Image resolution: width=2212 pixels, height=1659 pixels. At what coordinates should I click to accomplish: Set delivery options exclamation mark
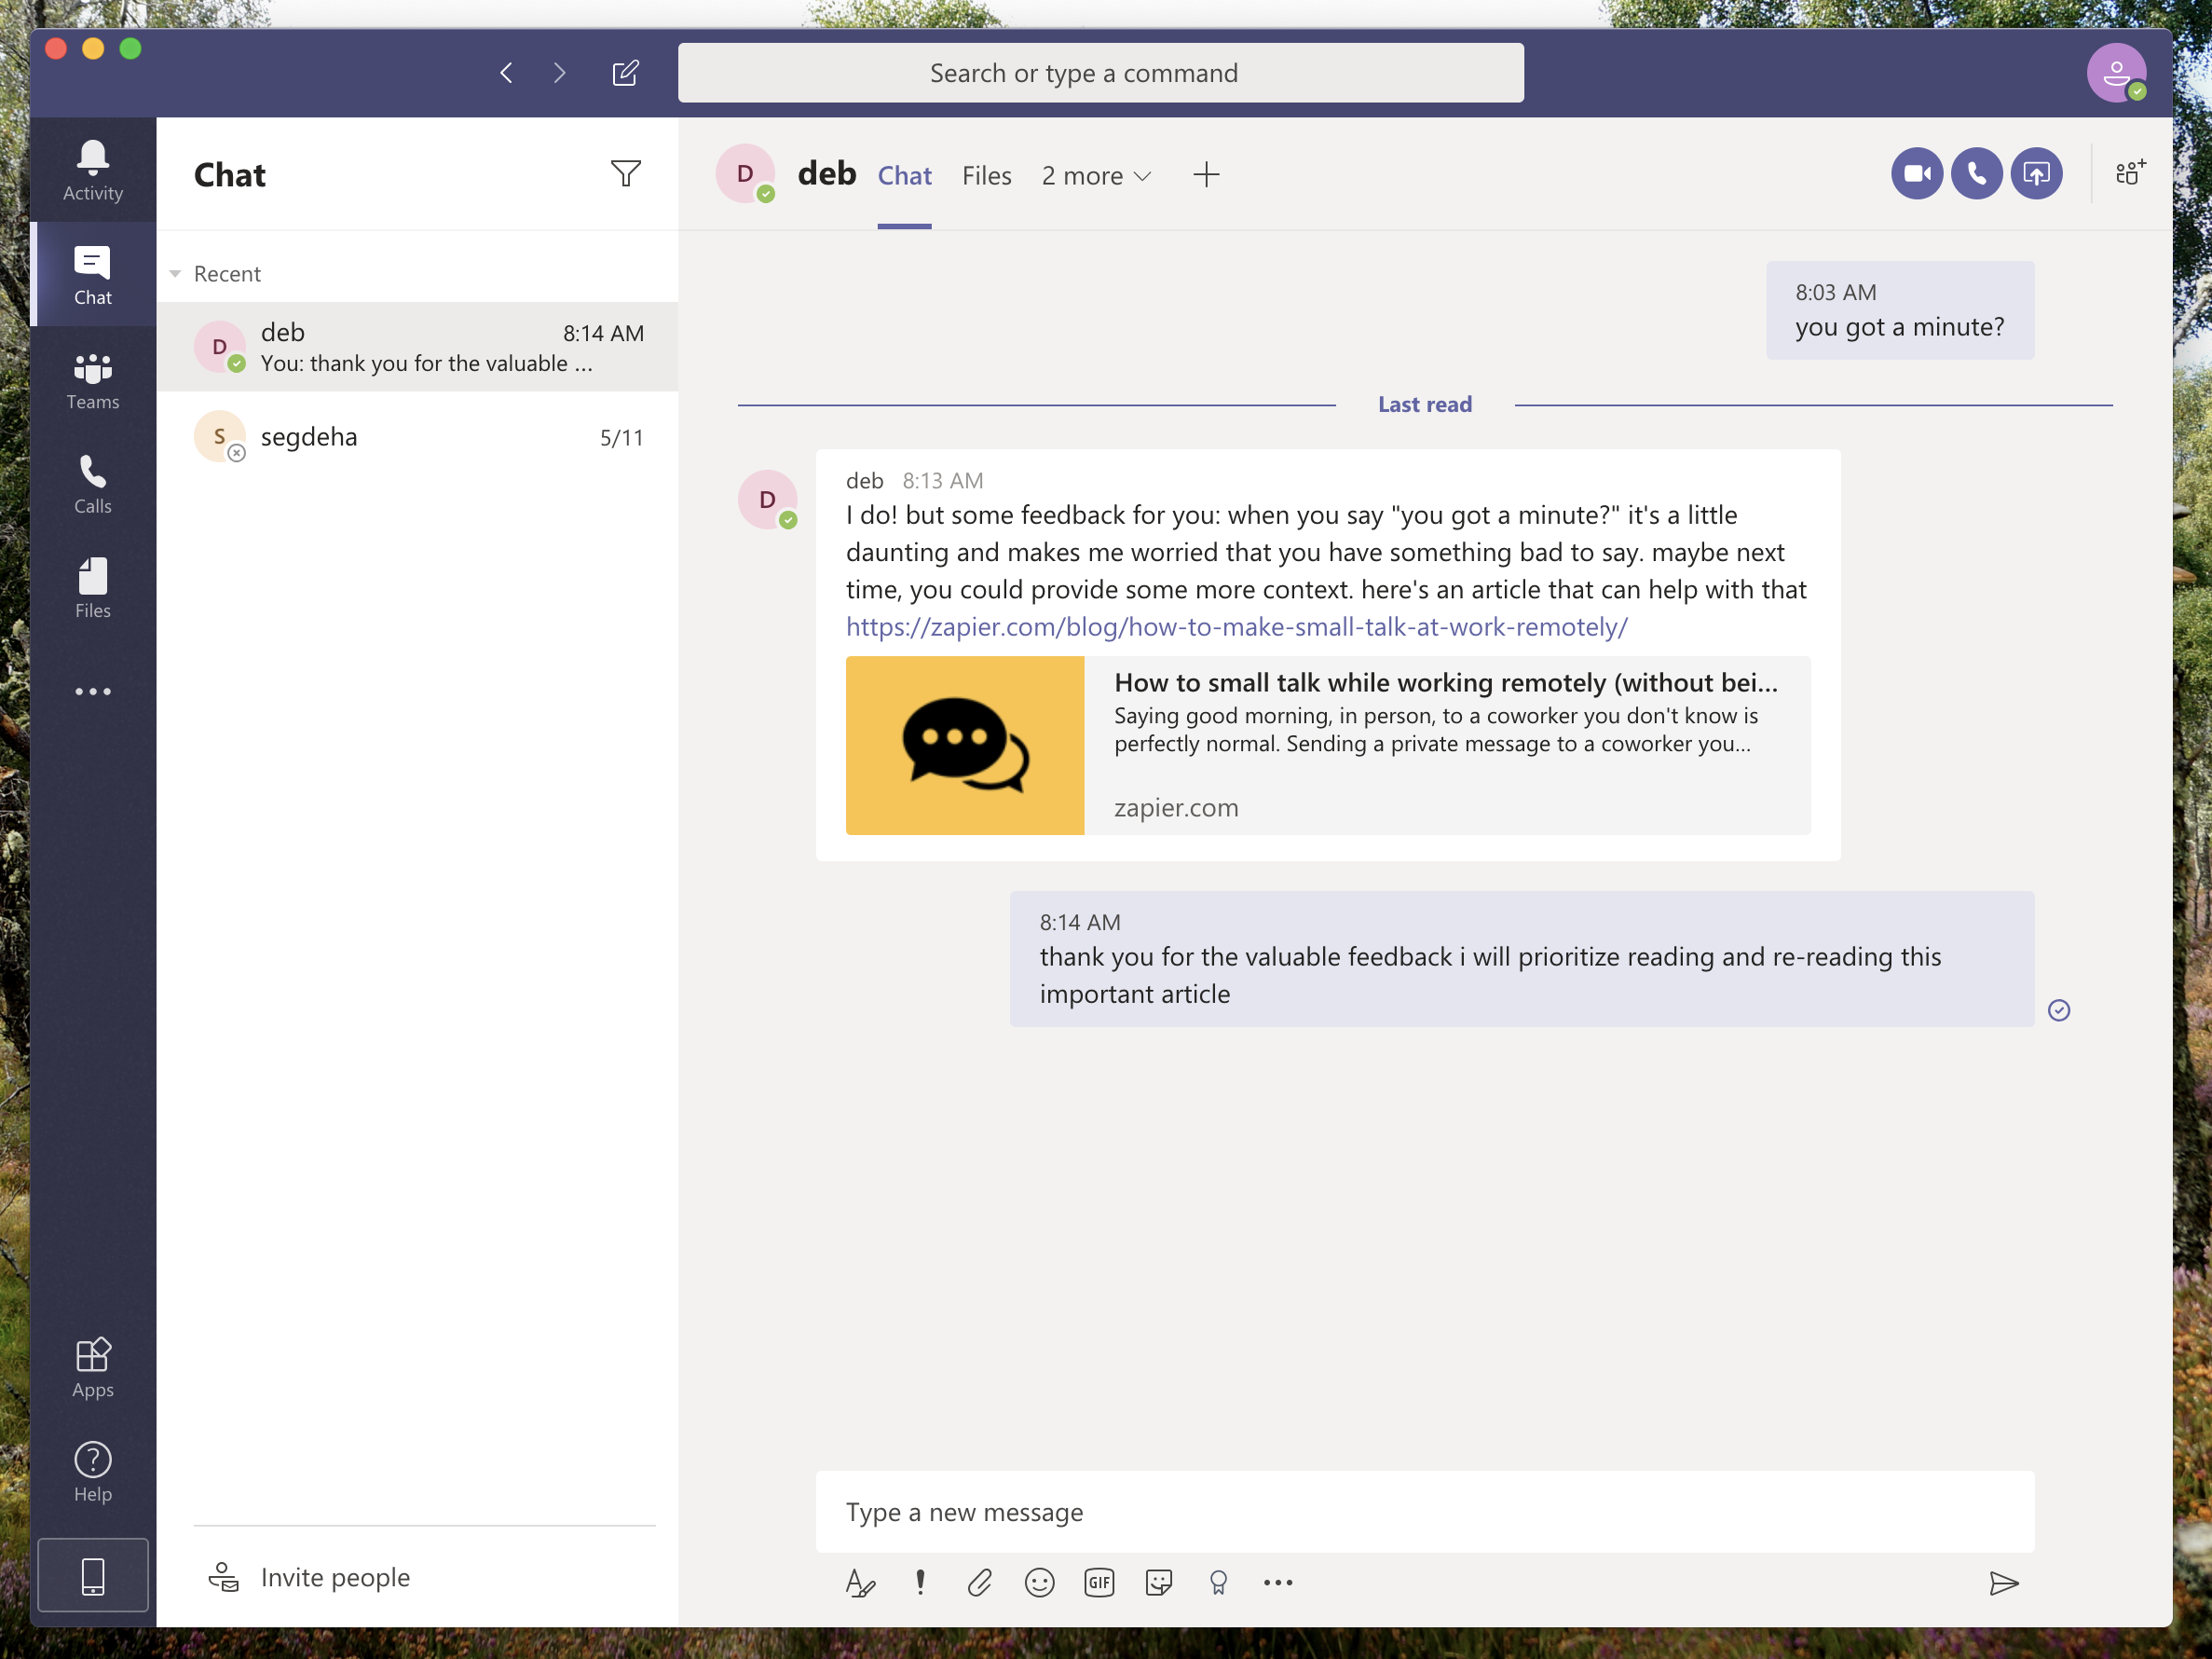920,1582
